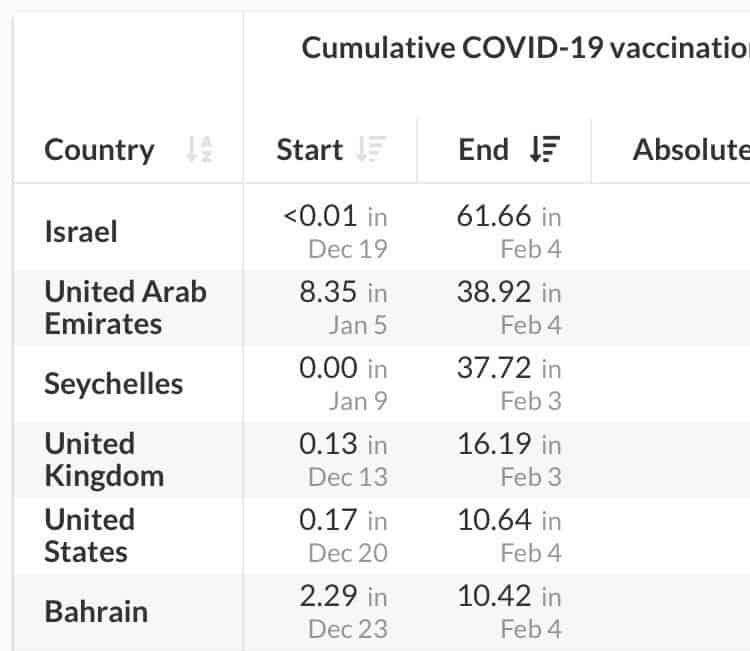This screenshot has width=750, height=651.
Task: Select the Israel row
Action: click(382, 232)
